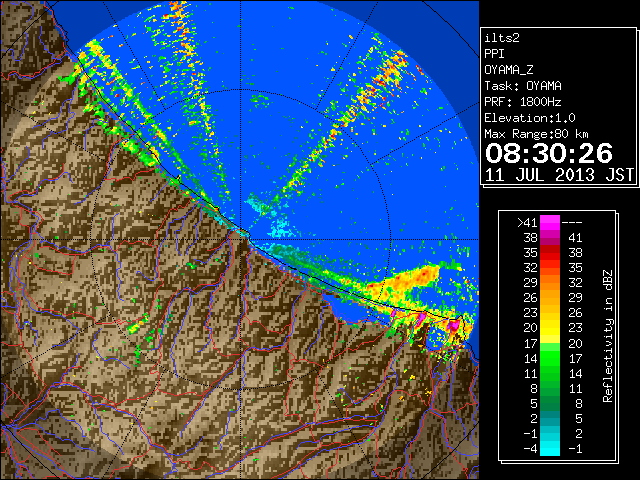
Task: Click the 'OYAMA_Z' product name
Action: coord(509,70)
